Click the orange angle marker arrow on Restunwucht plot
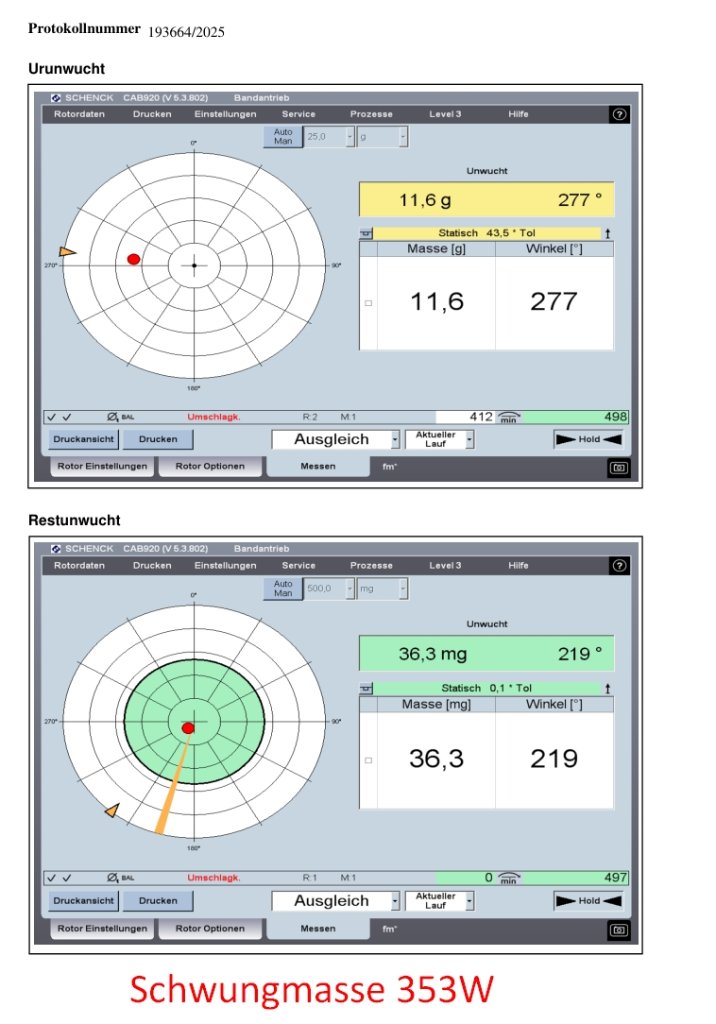Screen dimensions: 716x1024 [x=113, y=809]
